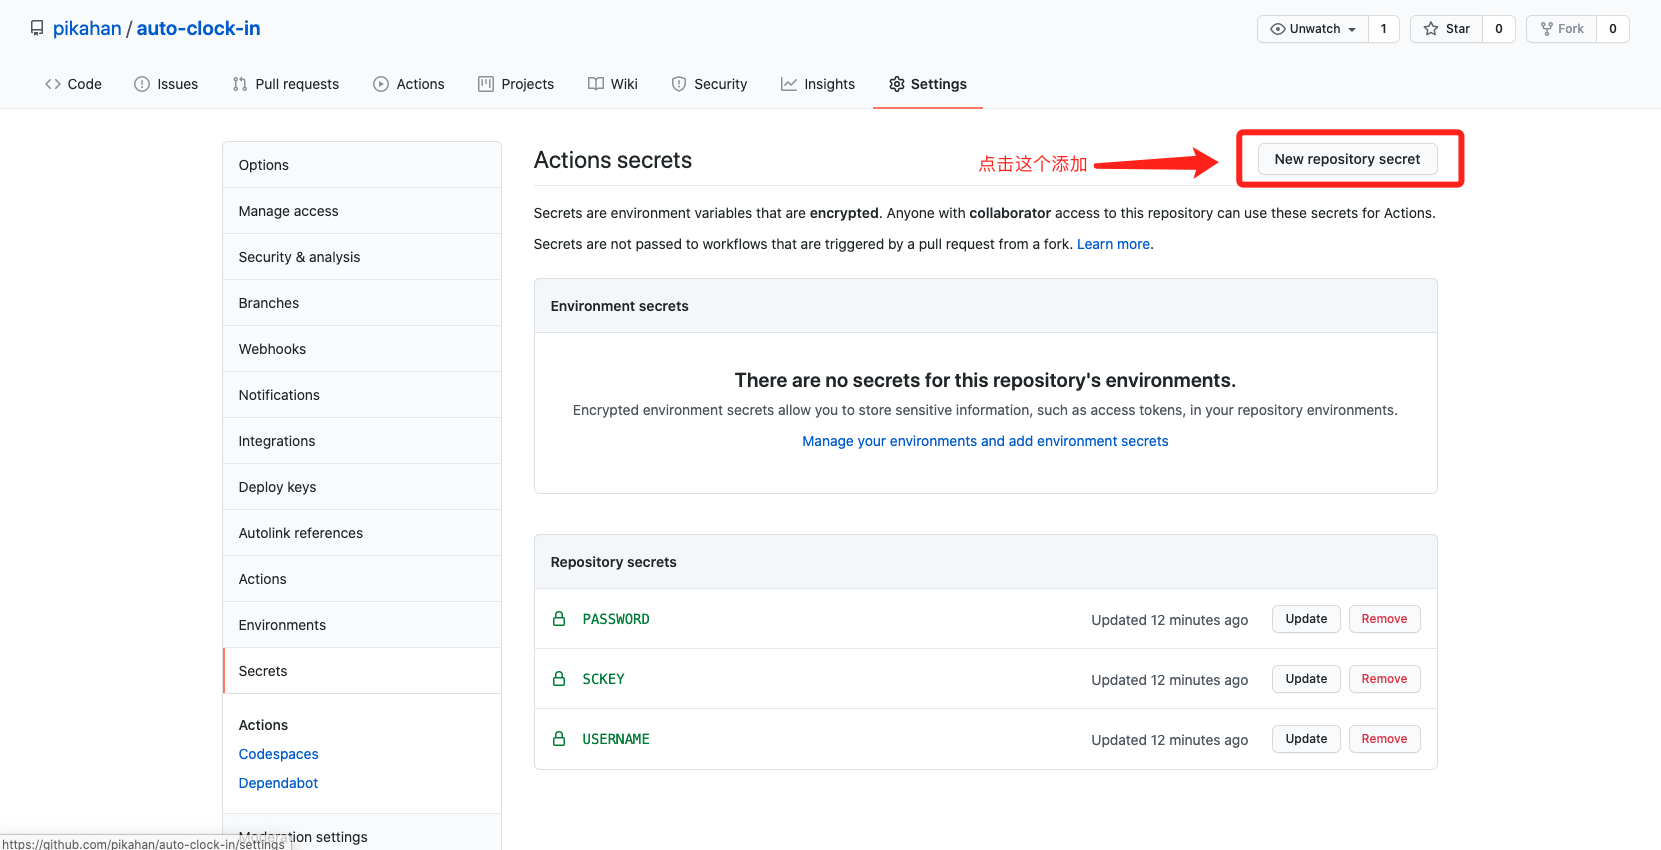Open the Learn more link
The width and height of the screenshot is (1661, 850).
click(x=1113, y=244)
